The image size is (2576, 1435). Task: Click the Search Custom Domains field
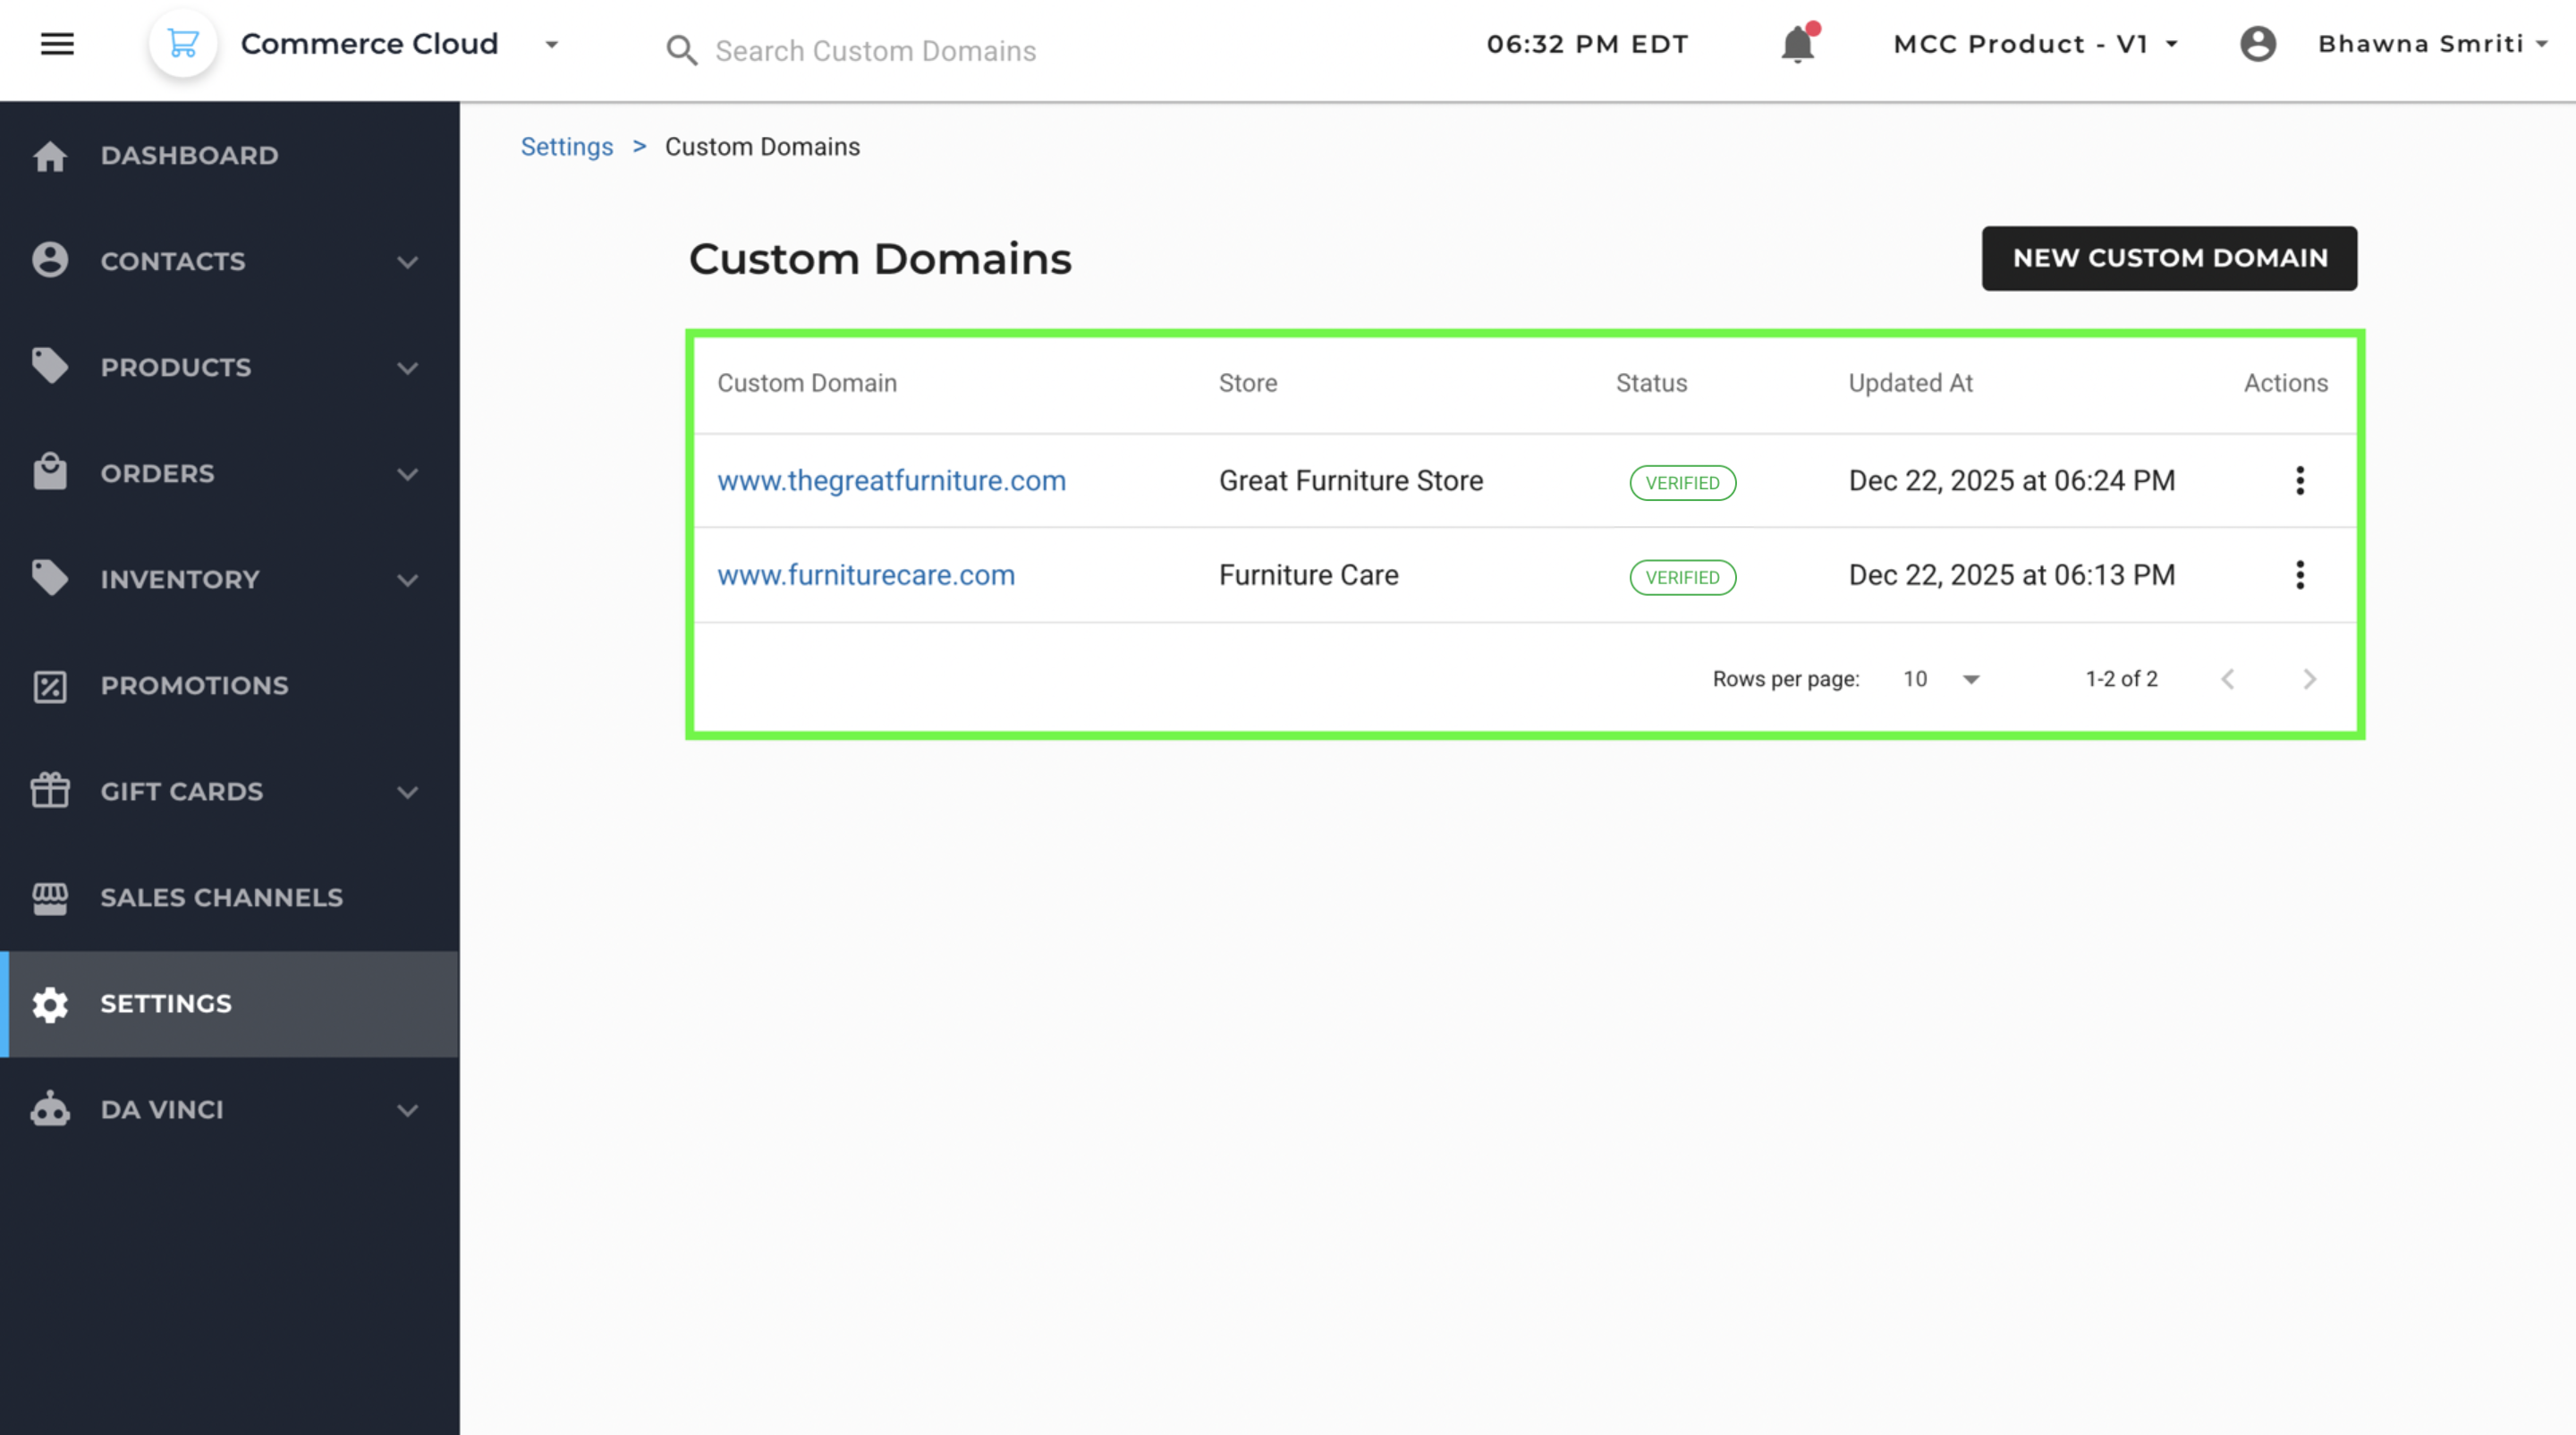click(875, 50)
